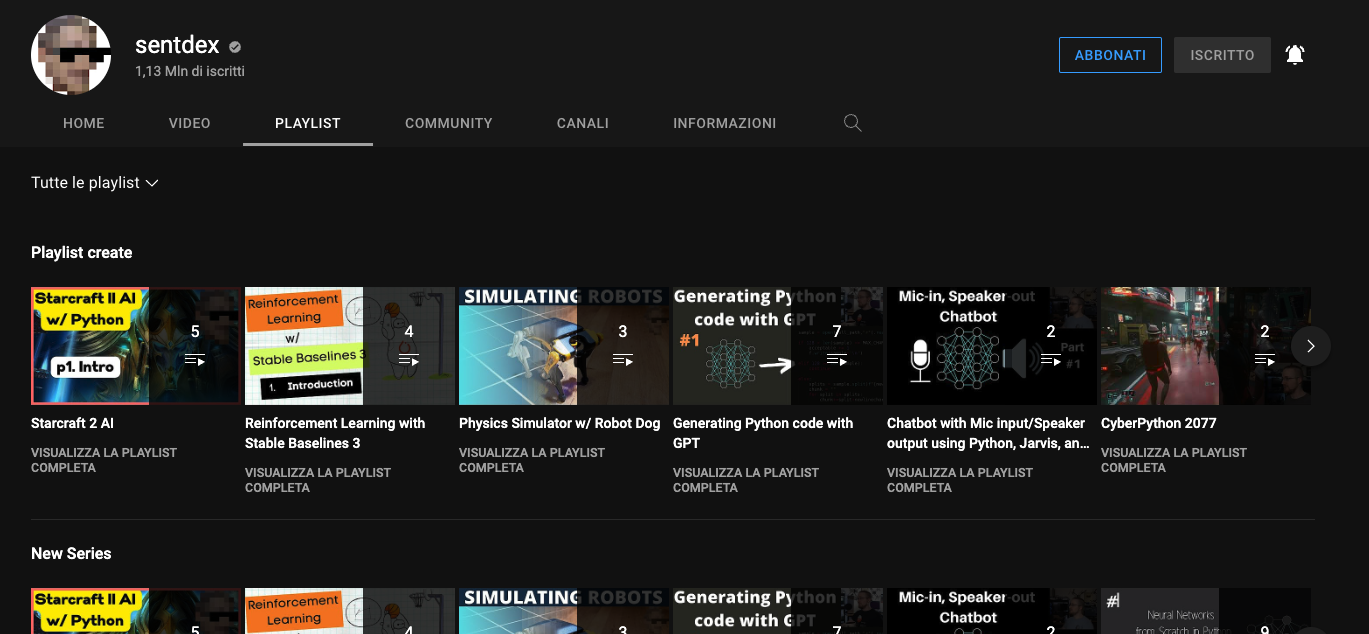This screenshot has width=1369, height=634.
Task: Expand the Tutte le playlist dropdown
Action: [95, 183]
